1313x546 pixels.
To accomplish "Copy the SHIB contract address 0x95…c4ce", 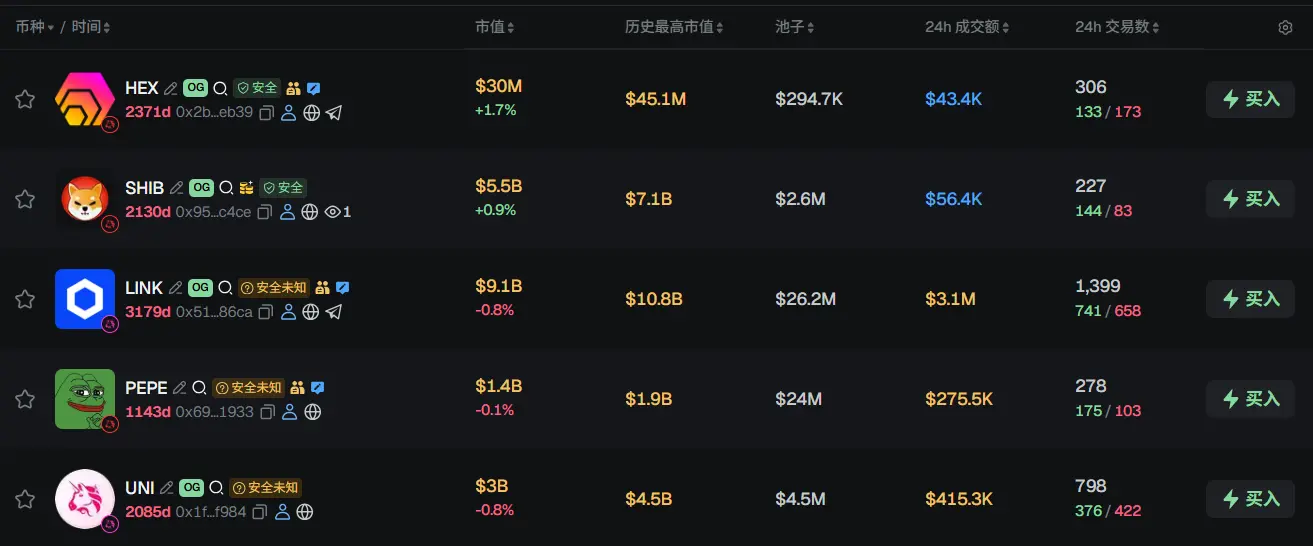I will click(265, 212).
